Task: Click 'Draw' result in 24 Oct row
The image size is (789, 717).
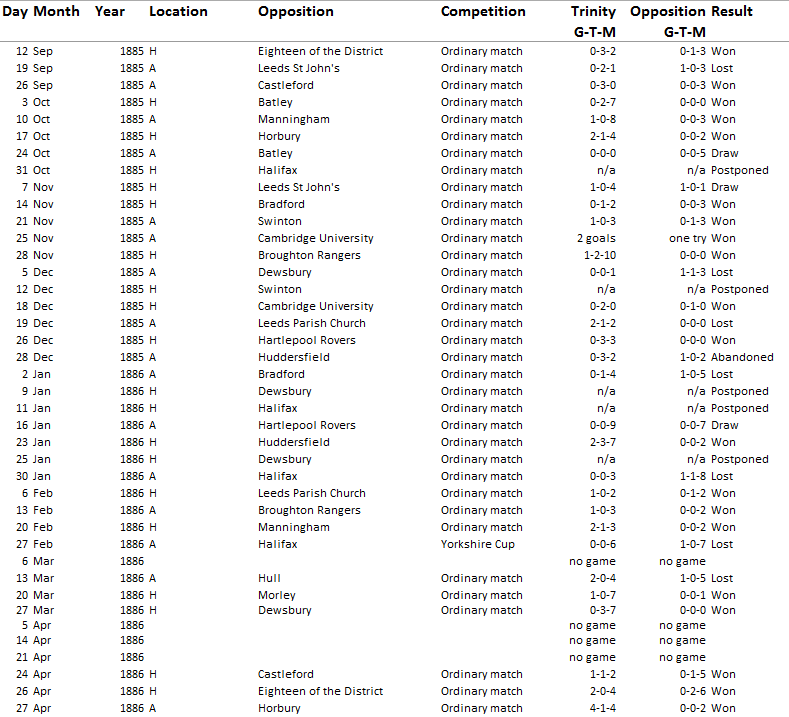Action: [x=725, y=153]
